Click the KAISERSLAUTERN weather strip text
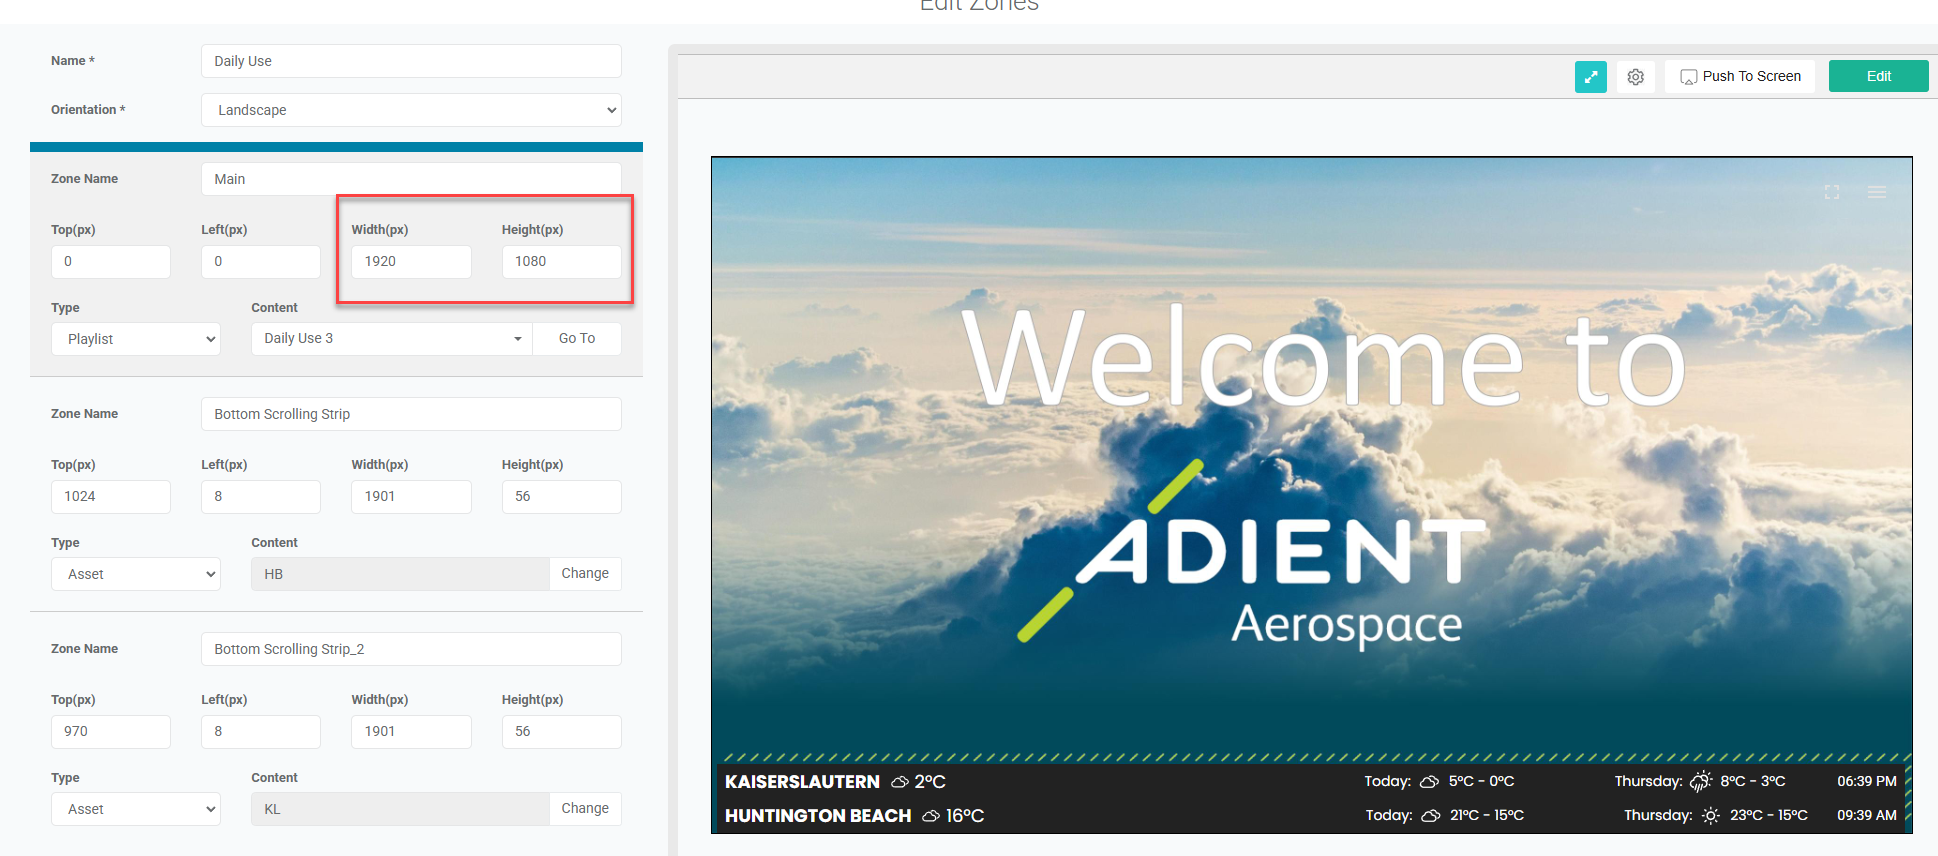Screen dimensions: 1938x856 [802, 782]
